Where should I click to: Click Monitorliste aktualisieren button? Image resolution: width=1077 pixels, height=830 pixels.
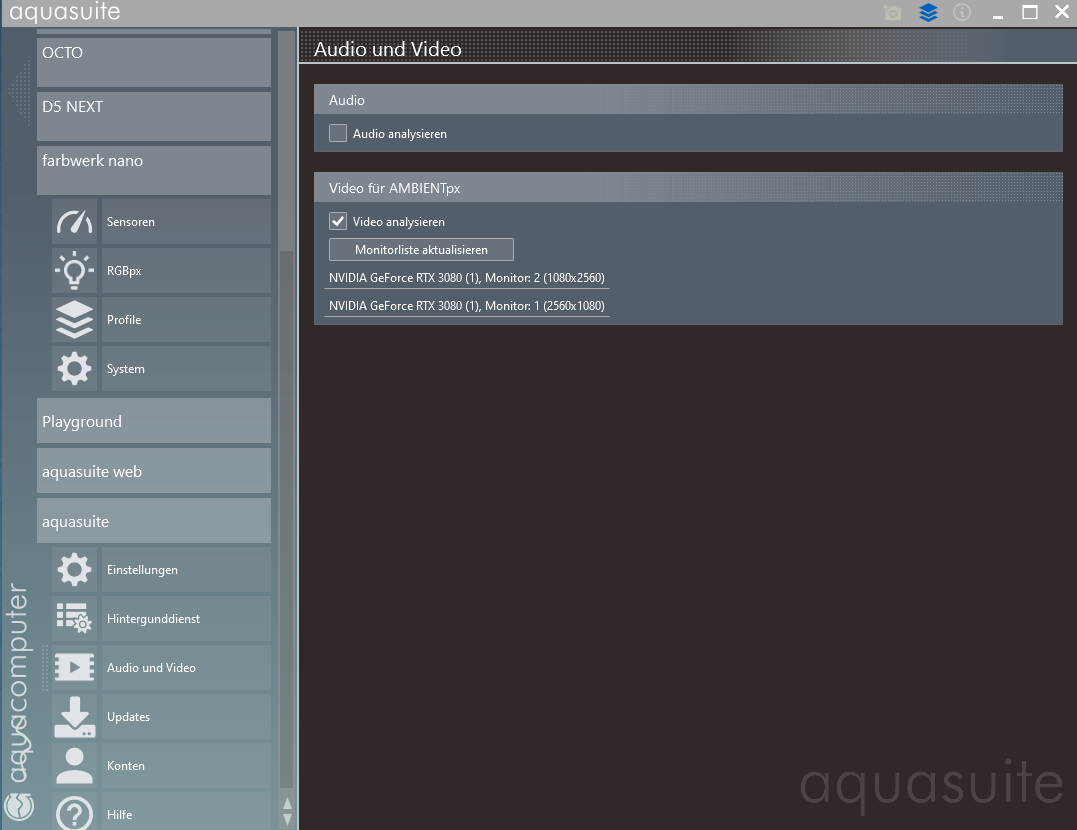[x=421, y=249]
